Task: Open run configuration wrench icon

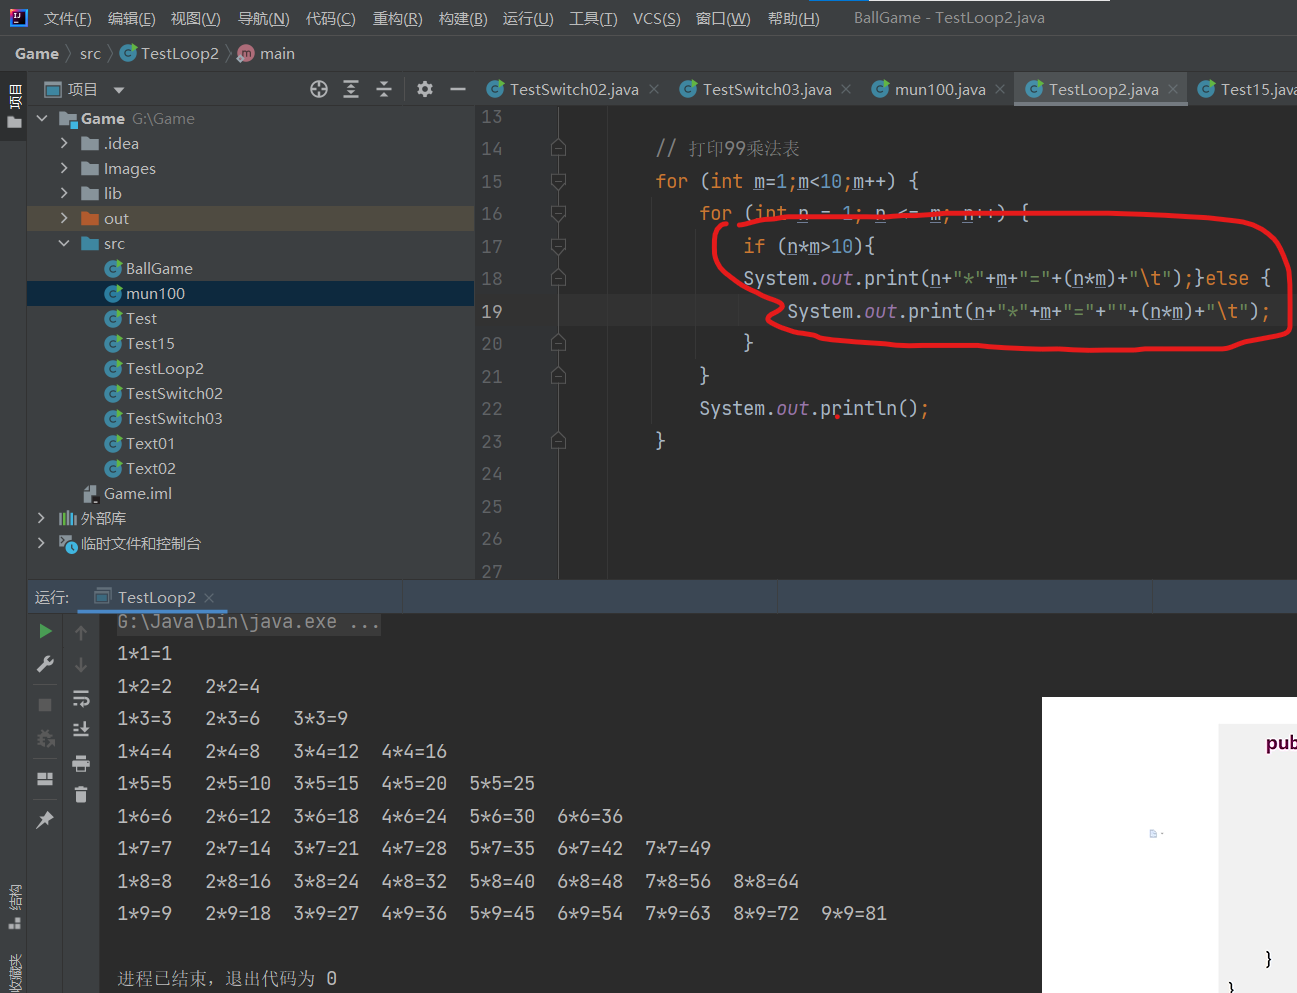Action: tap(45, 664)
